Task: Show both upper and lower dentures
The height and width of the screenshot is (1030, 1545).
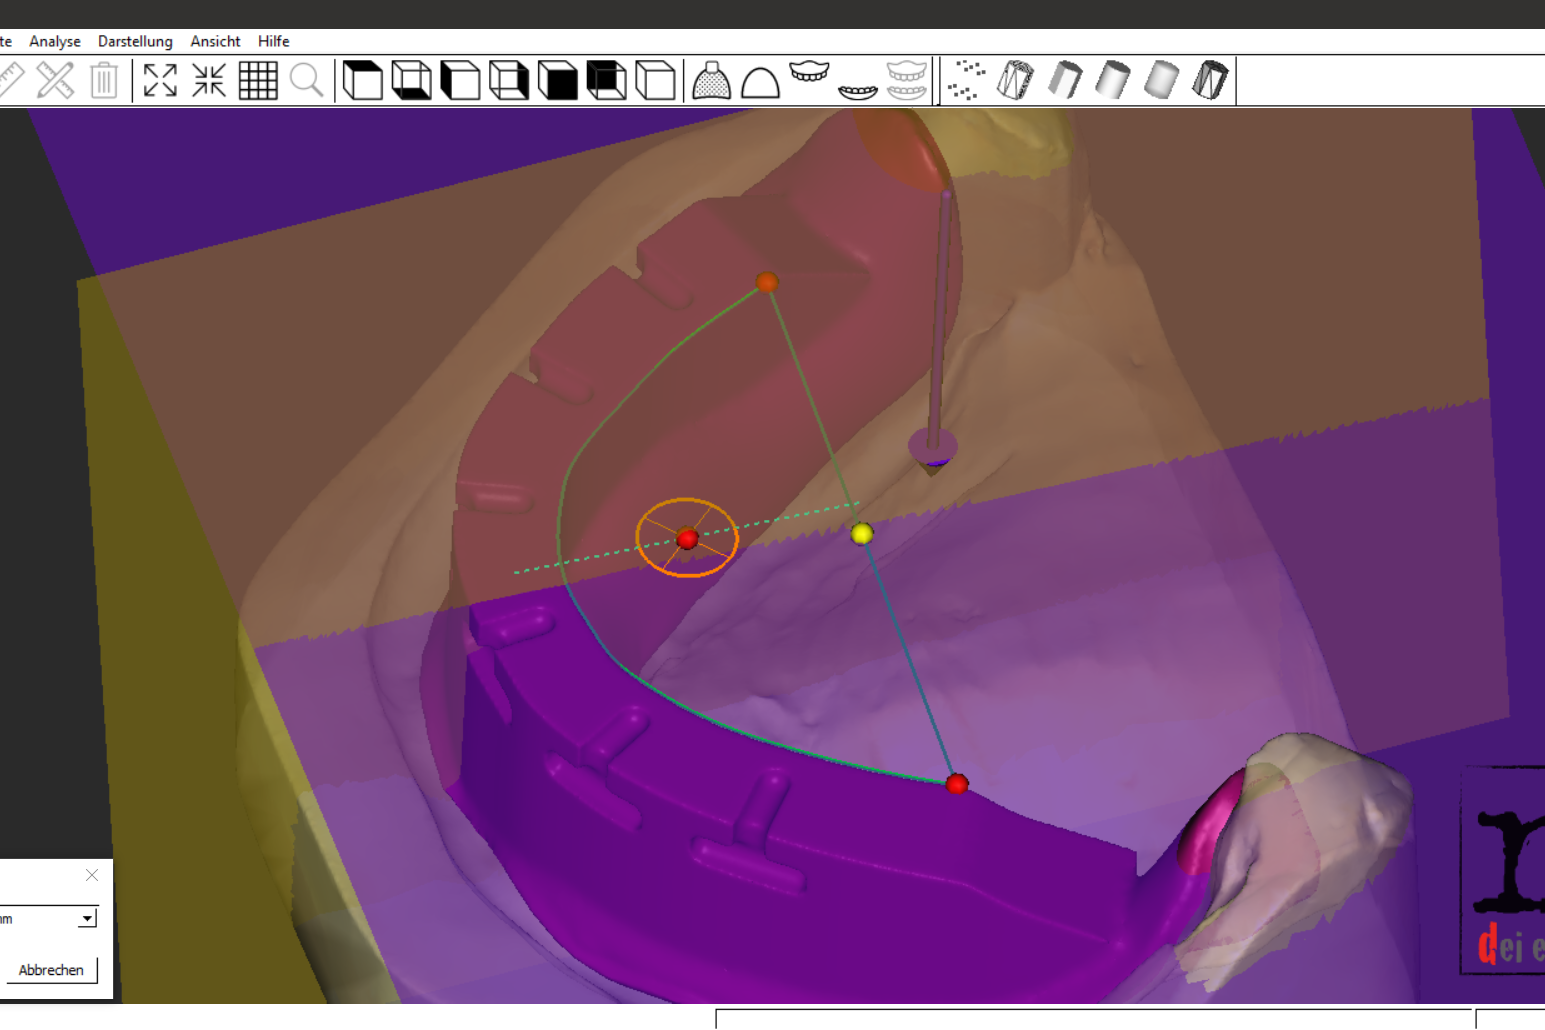Action: (906, 80)
